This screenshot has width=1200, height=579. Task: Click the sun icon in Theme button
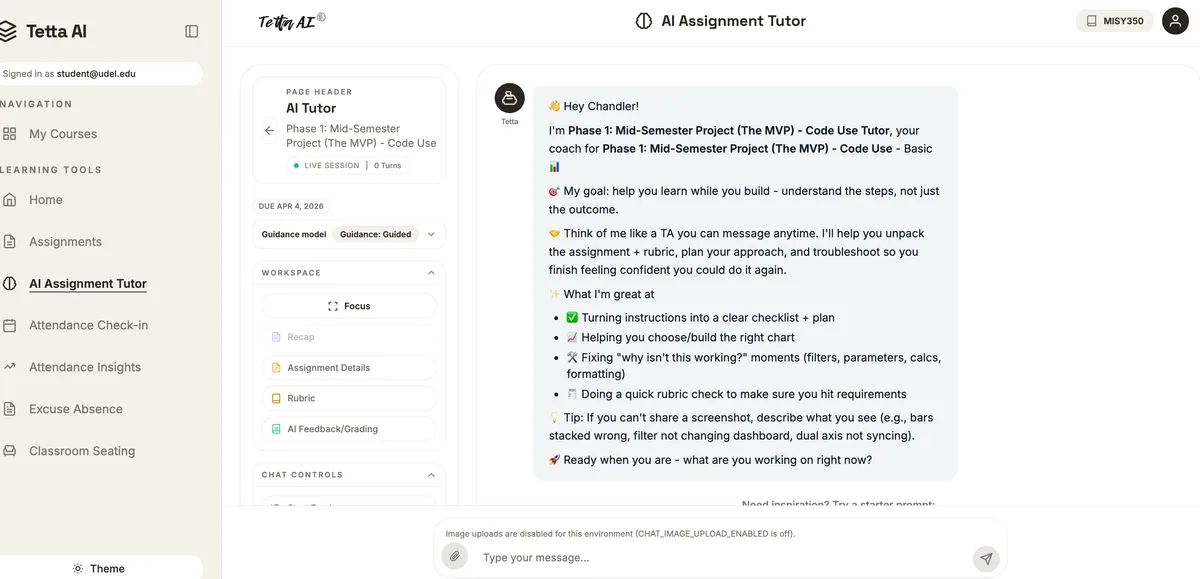(x=78, y=568)
